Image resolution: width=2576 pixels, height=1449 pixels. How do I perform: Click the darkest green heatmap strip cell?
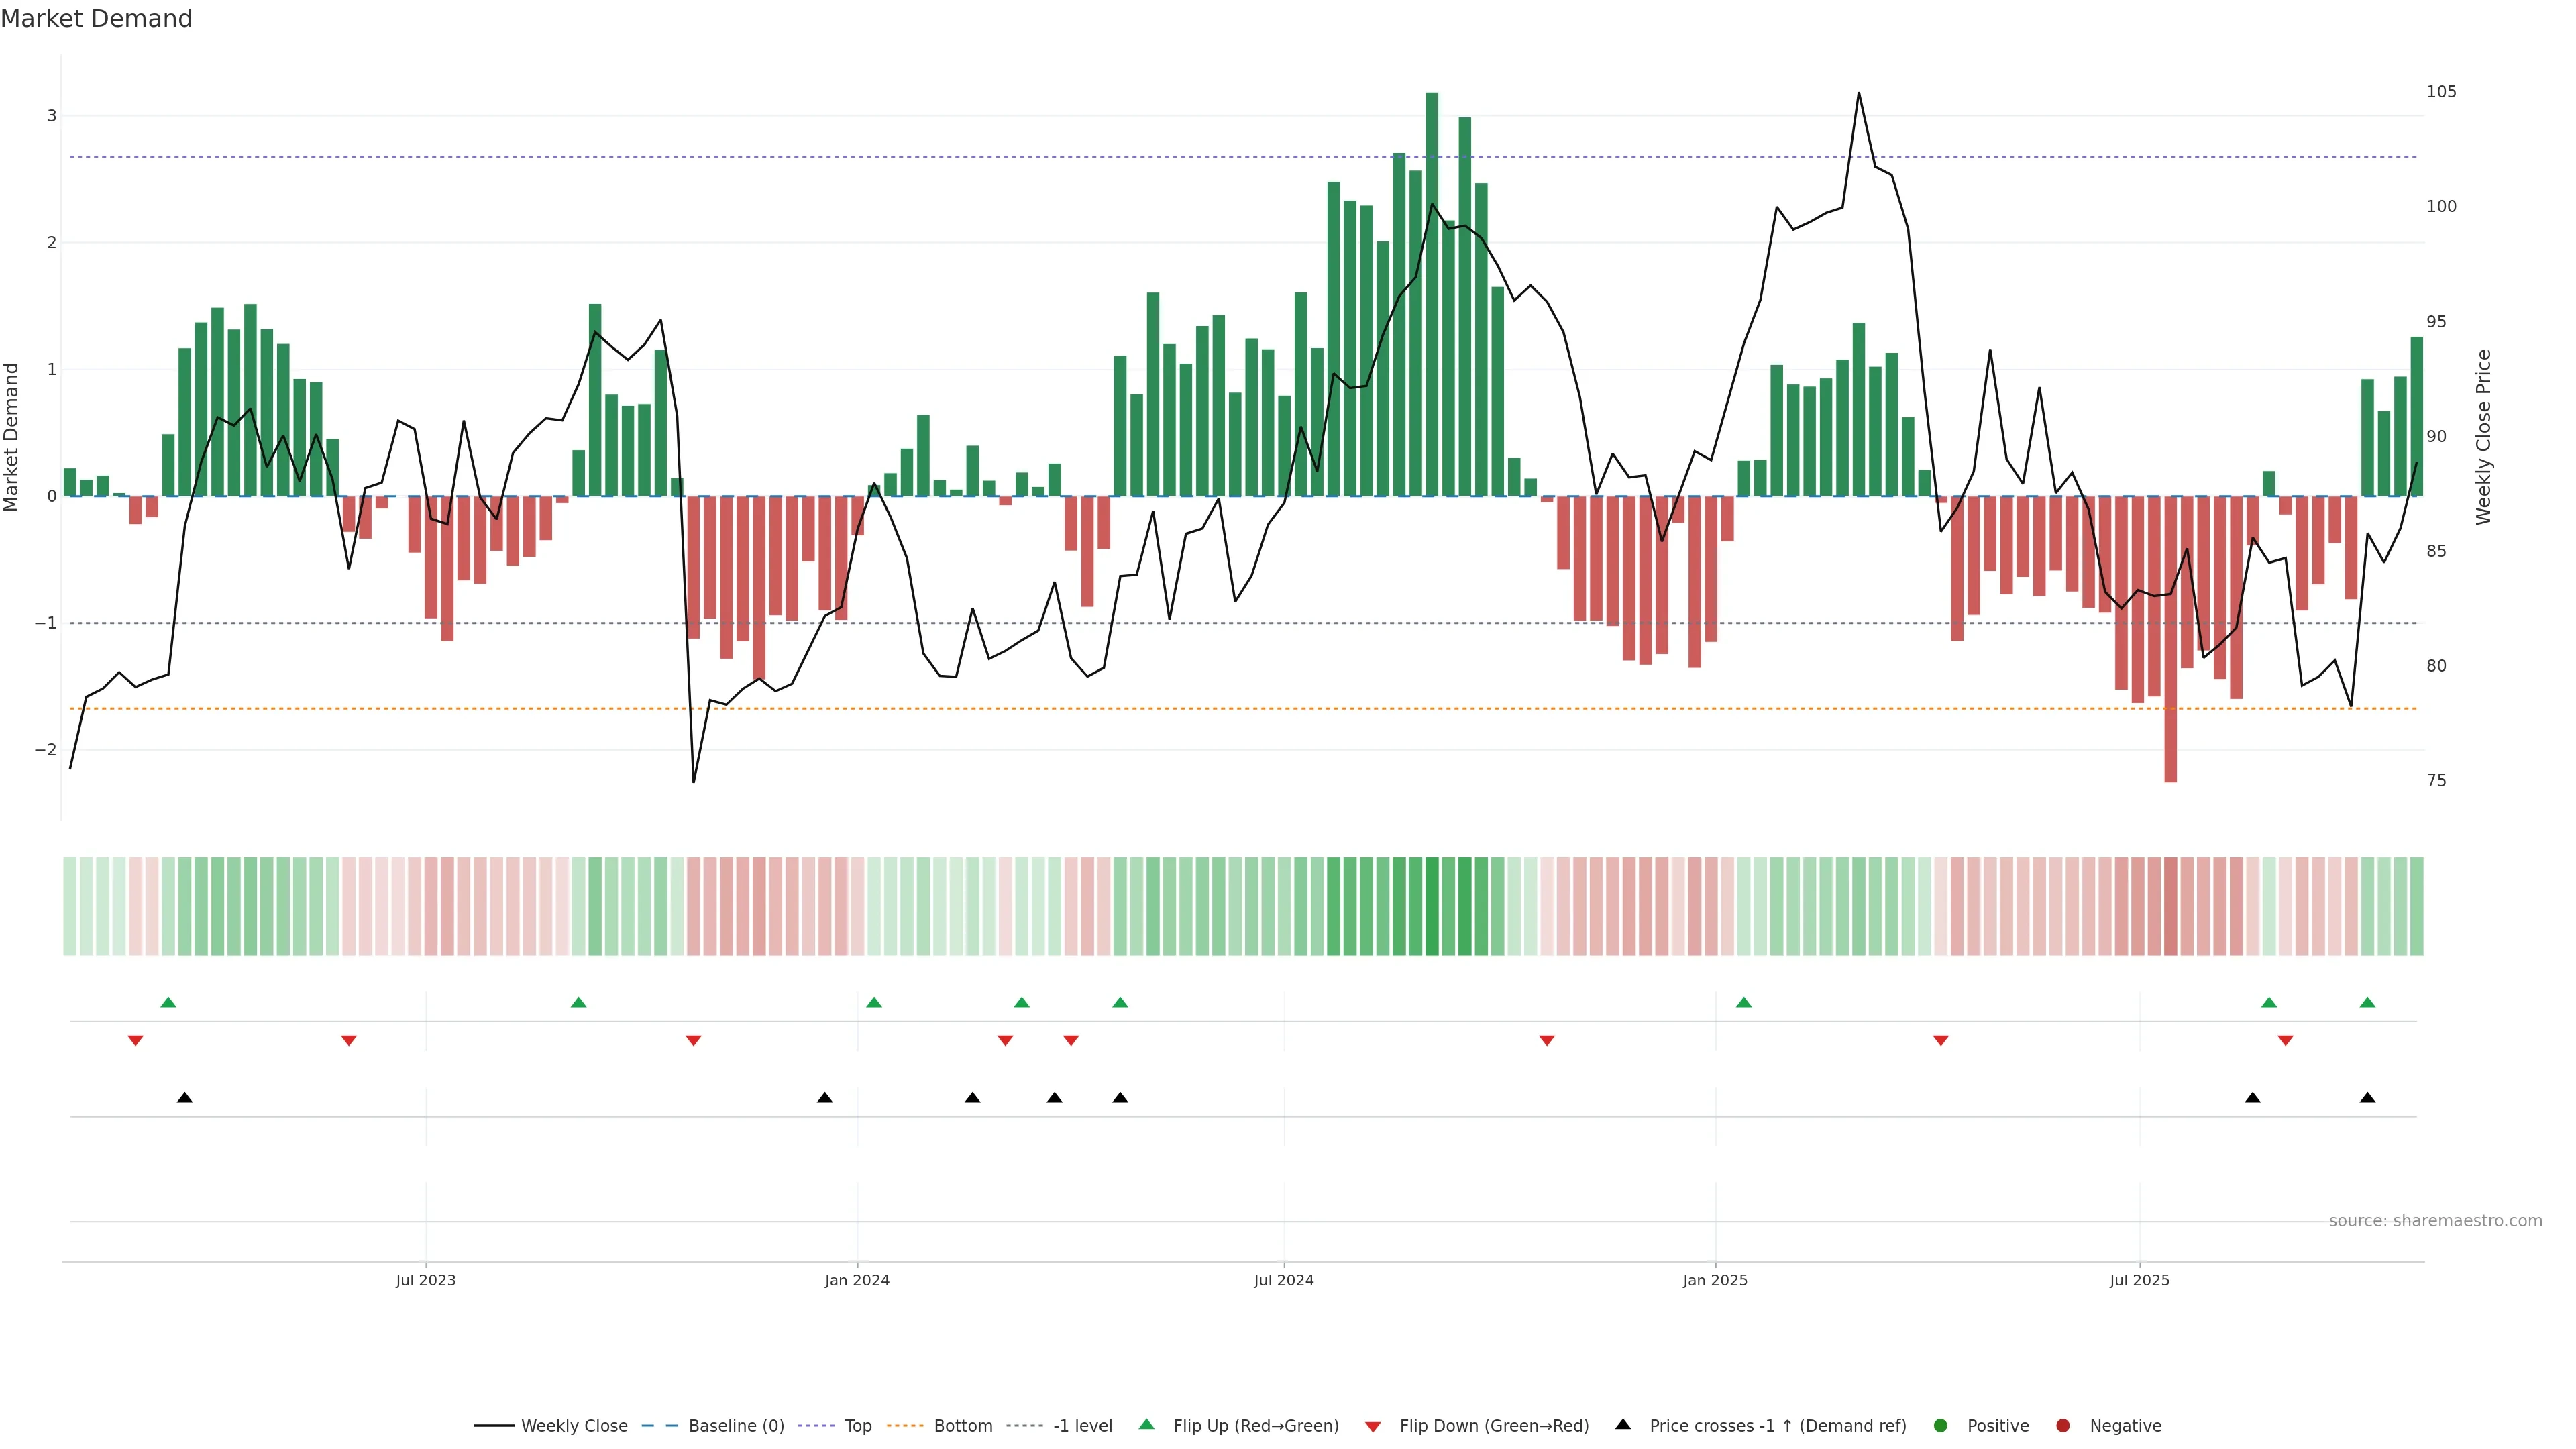(1432, 906)
